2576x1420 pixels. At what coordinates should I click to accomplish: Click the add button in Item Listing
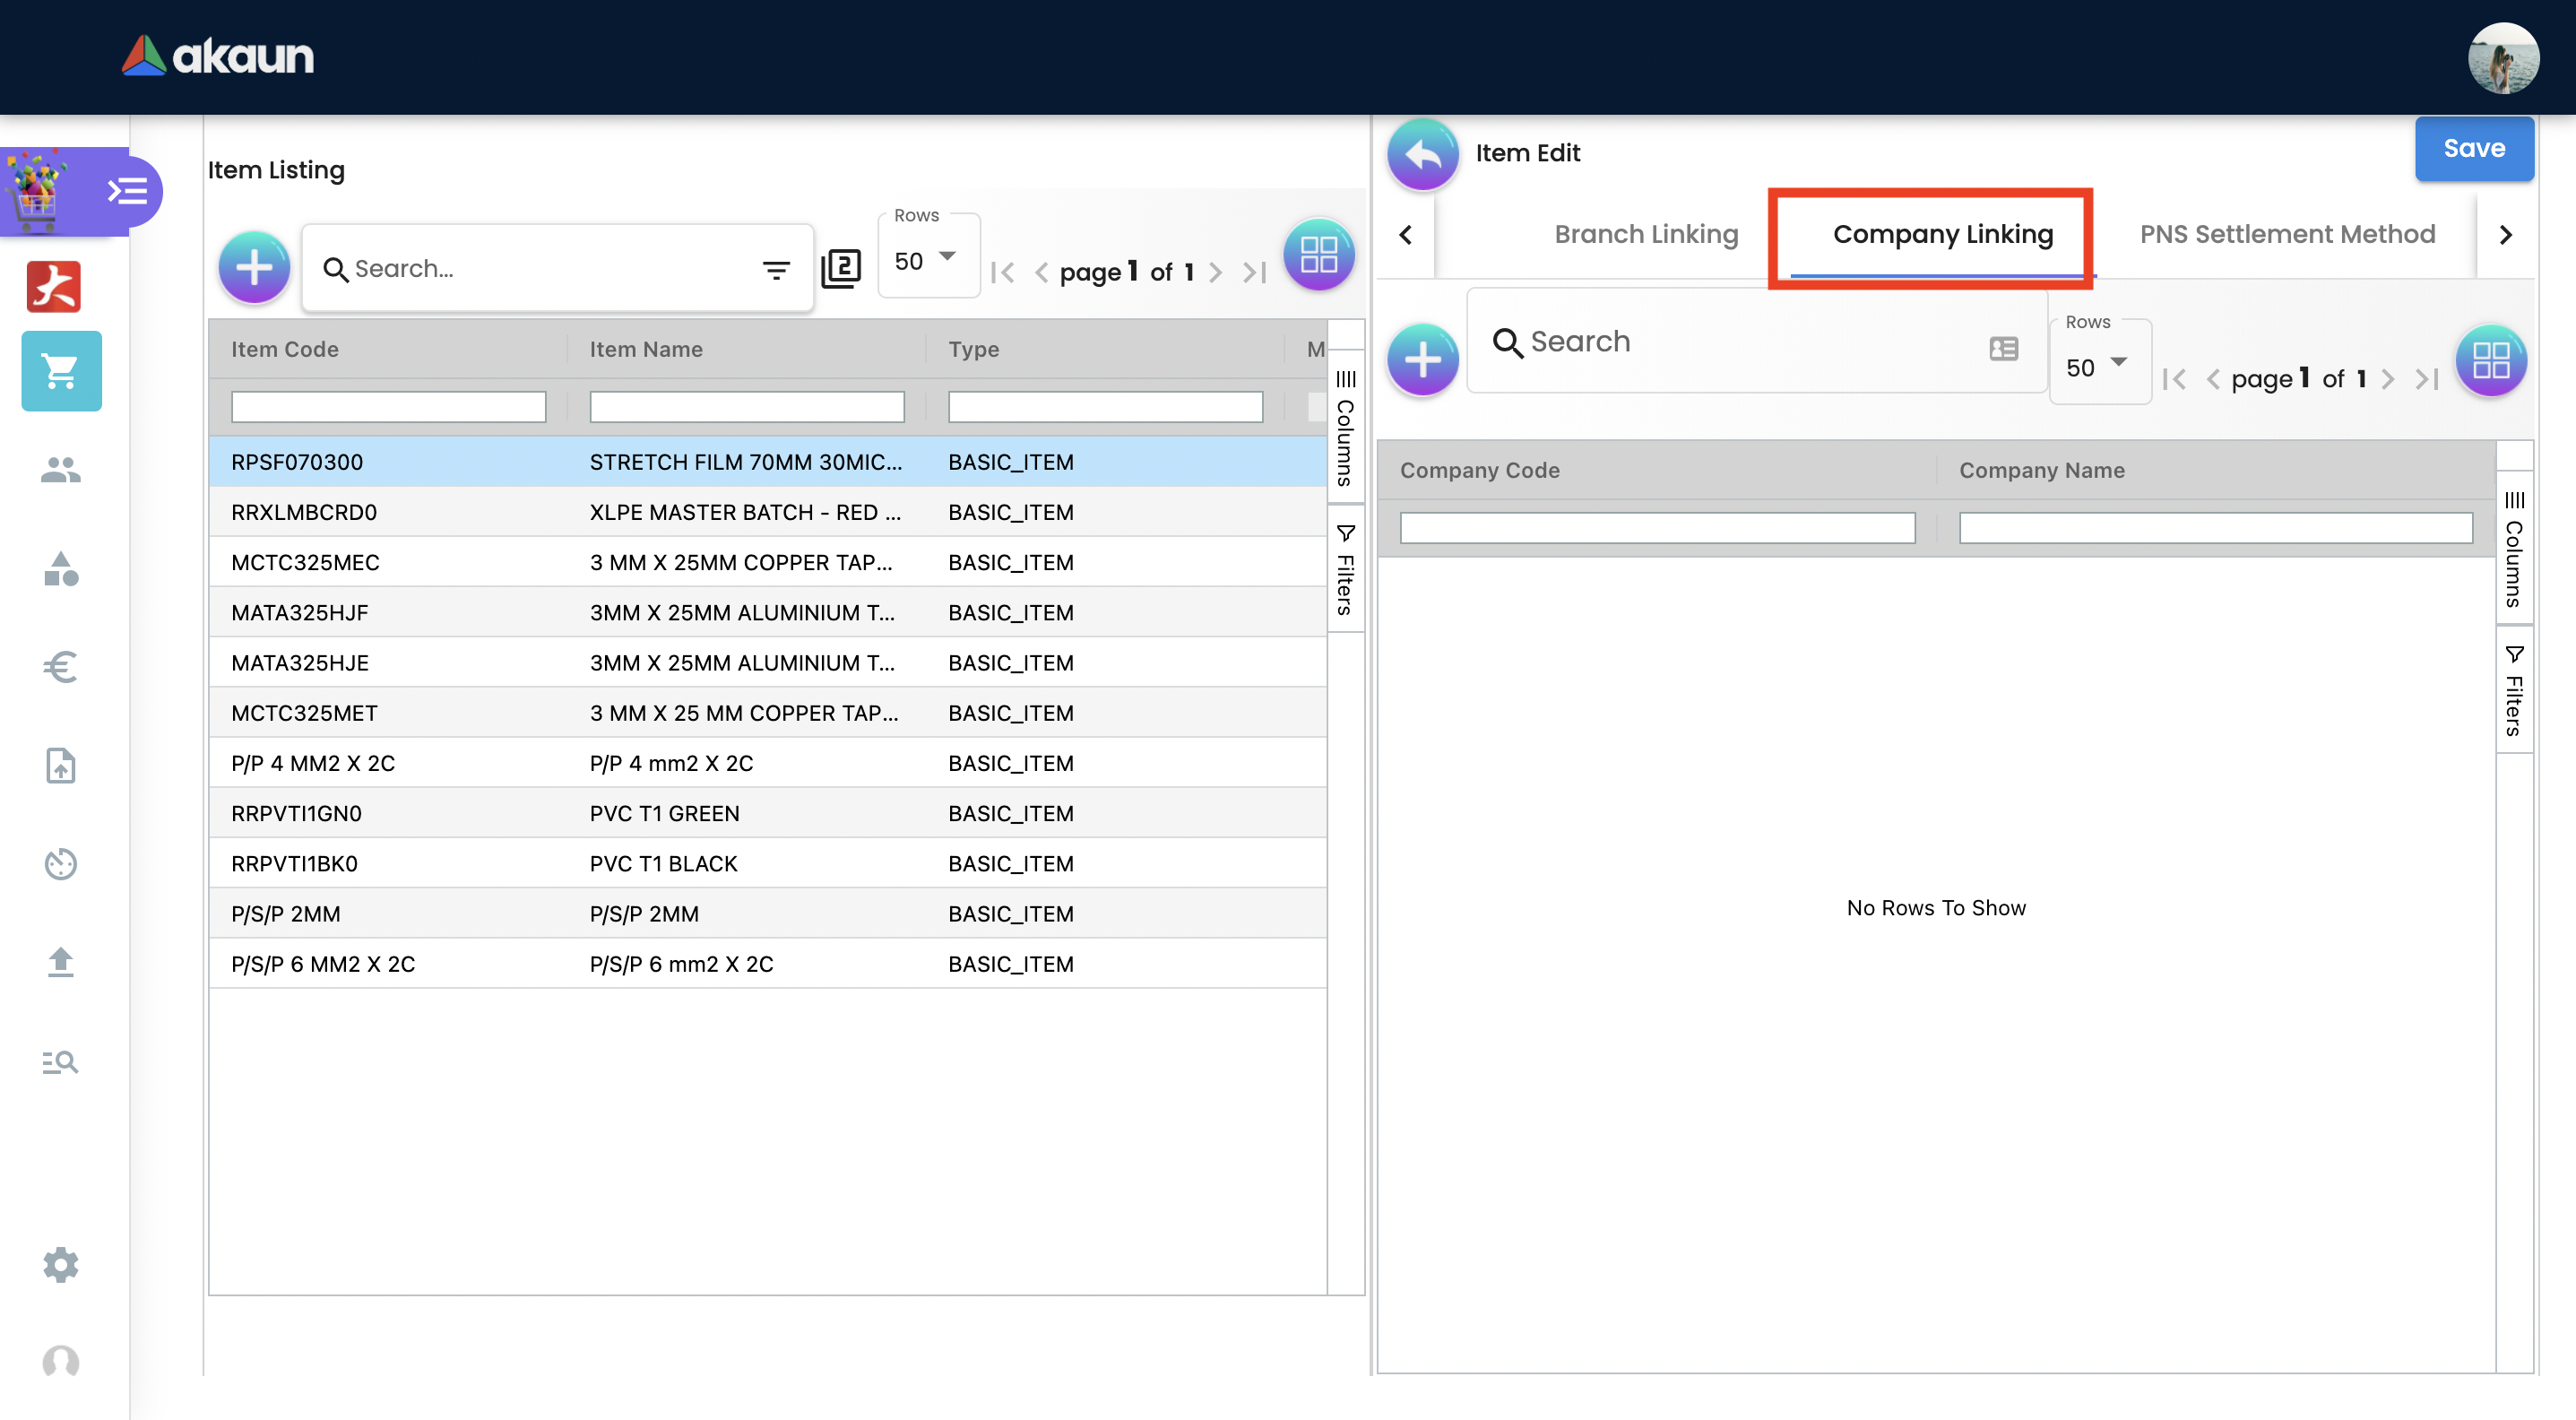point(254,268)
